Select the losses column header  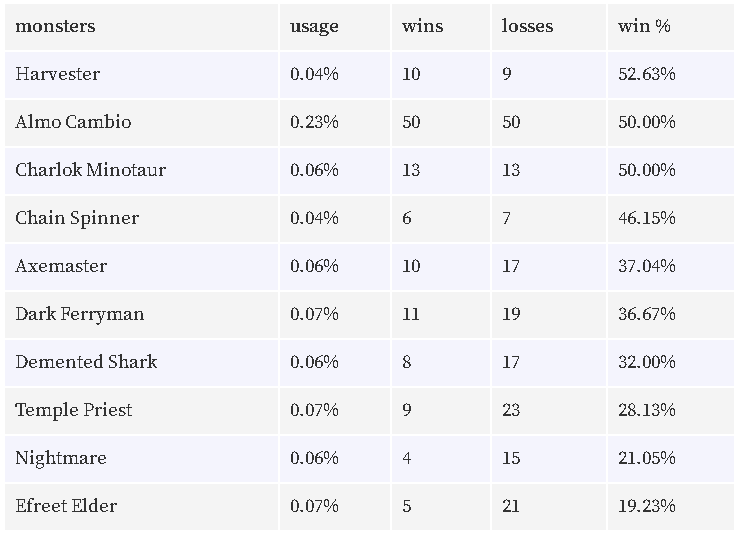tap(527, 26)
